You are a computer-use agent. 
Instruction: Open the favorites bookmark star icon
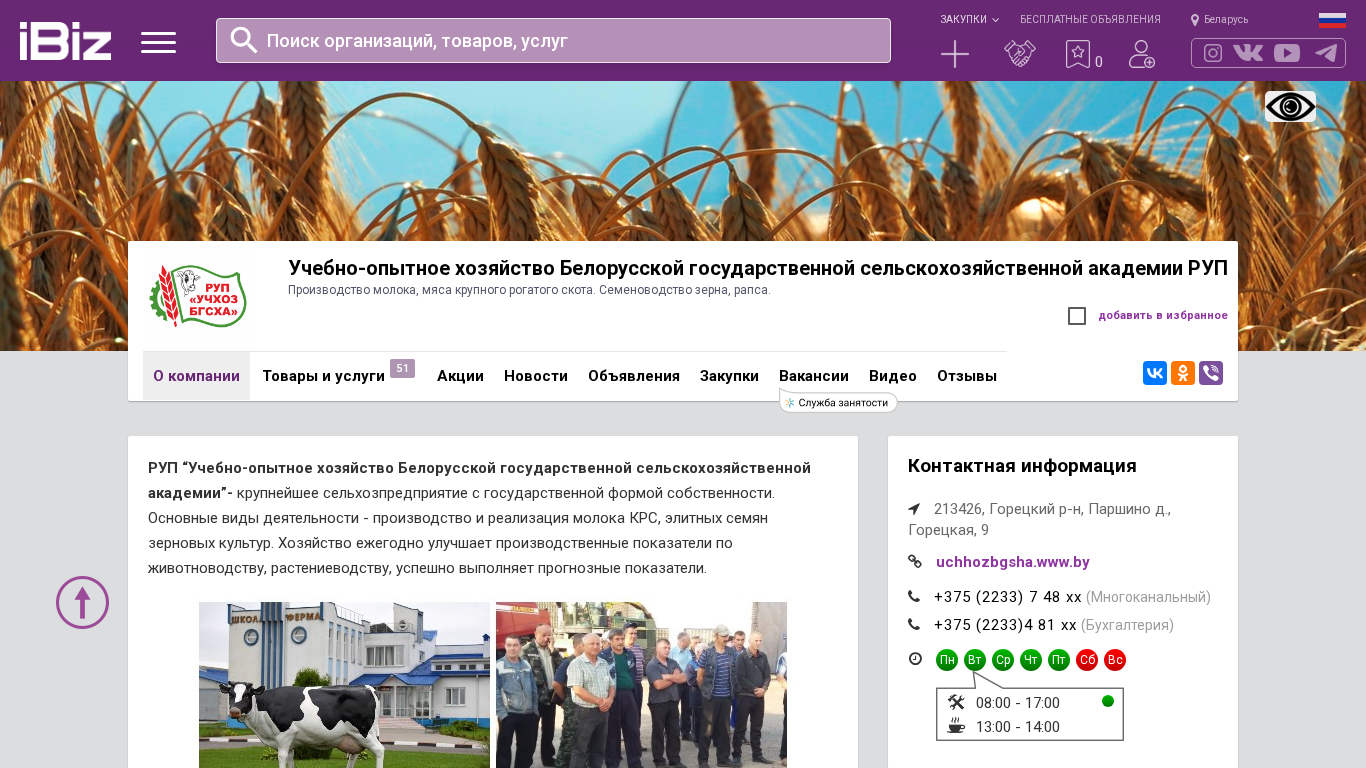1077,54
